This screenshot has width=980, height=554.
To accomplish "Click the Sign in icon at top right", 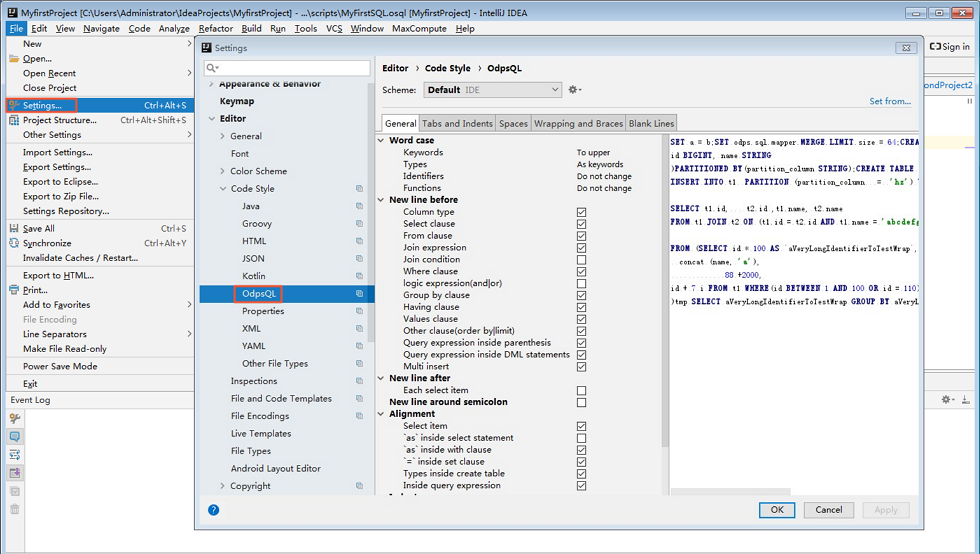I will pos(935,46).
